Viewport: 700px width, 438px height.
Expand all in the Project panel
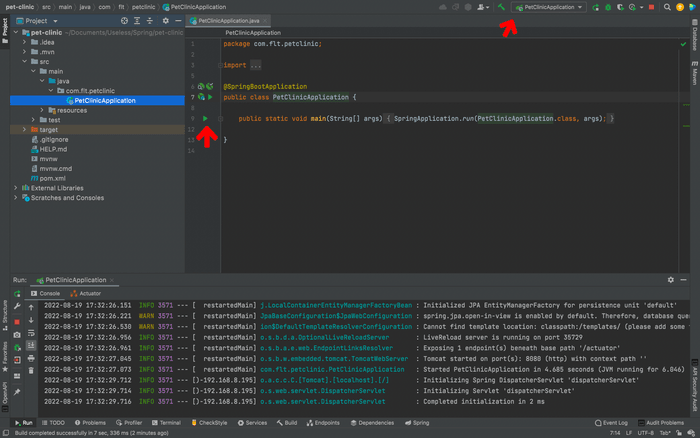pos(137,21)
